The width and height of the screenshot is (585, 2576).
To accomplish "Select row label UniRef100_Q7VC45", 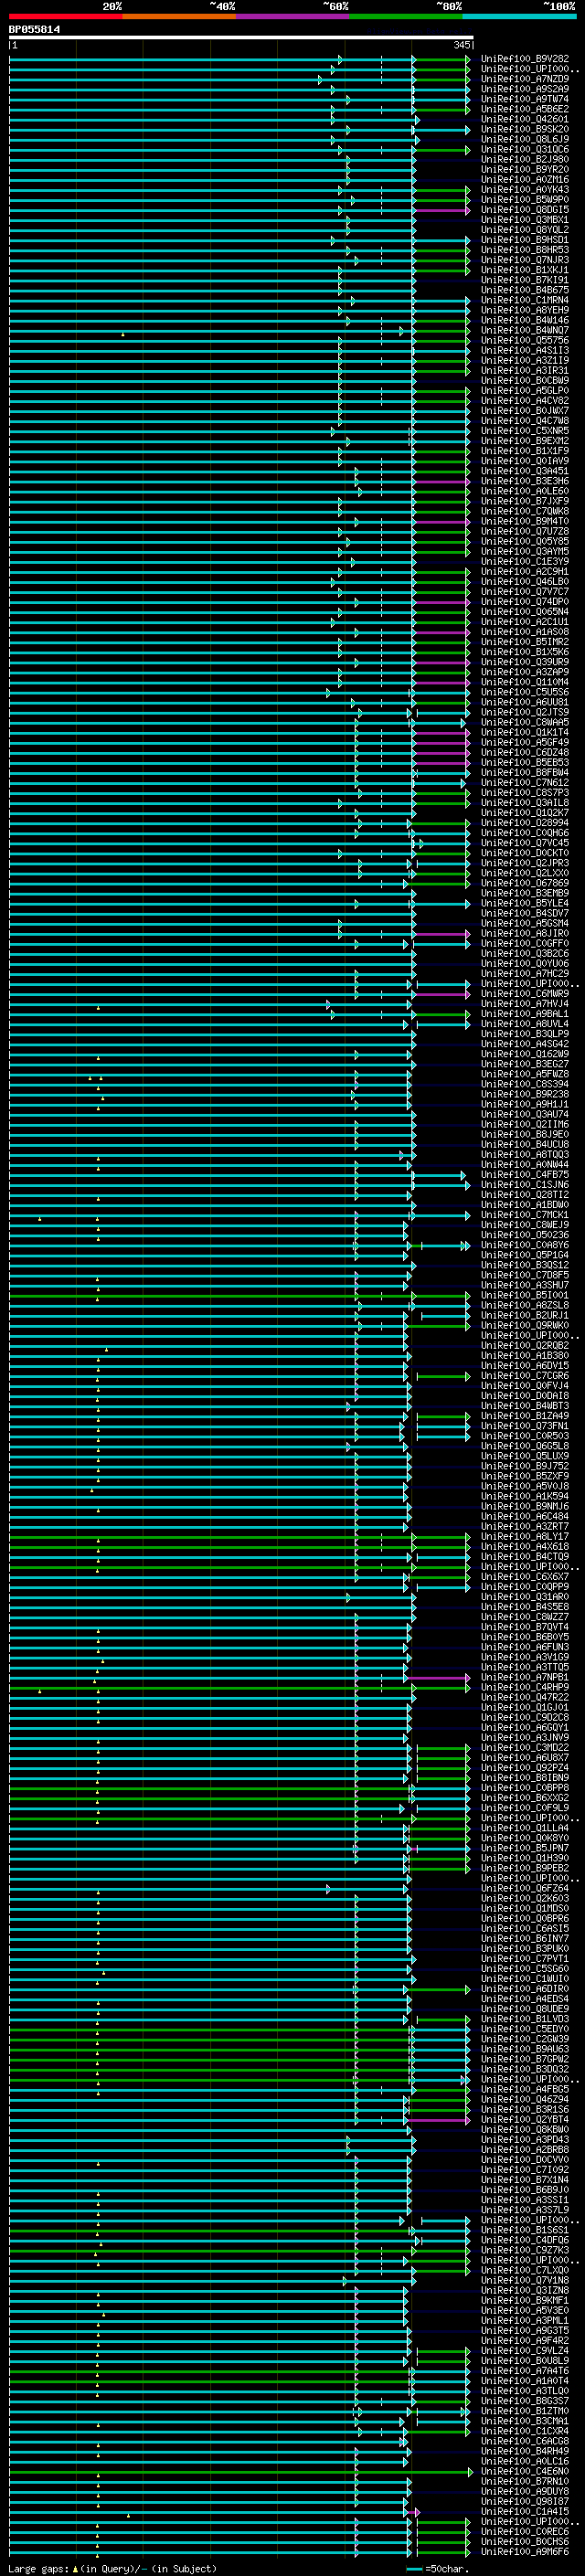I will pyautogui.click(x=525, y=843).
